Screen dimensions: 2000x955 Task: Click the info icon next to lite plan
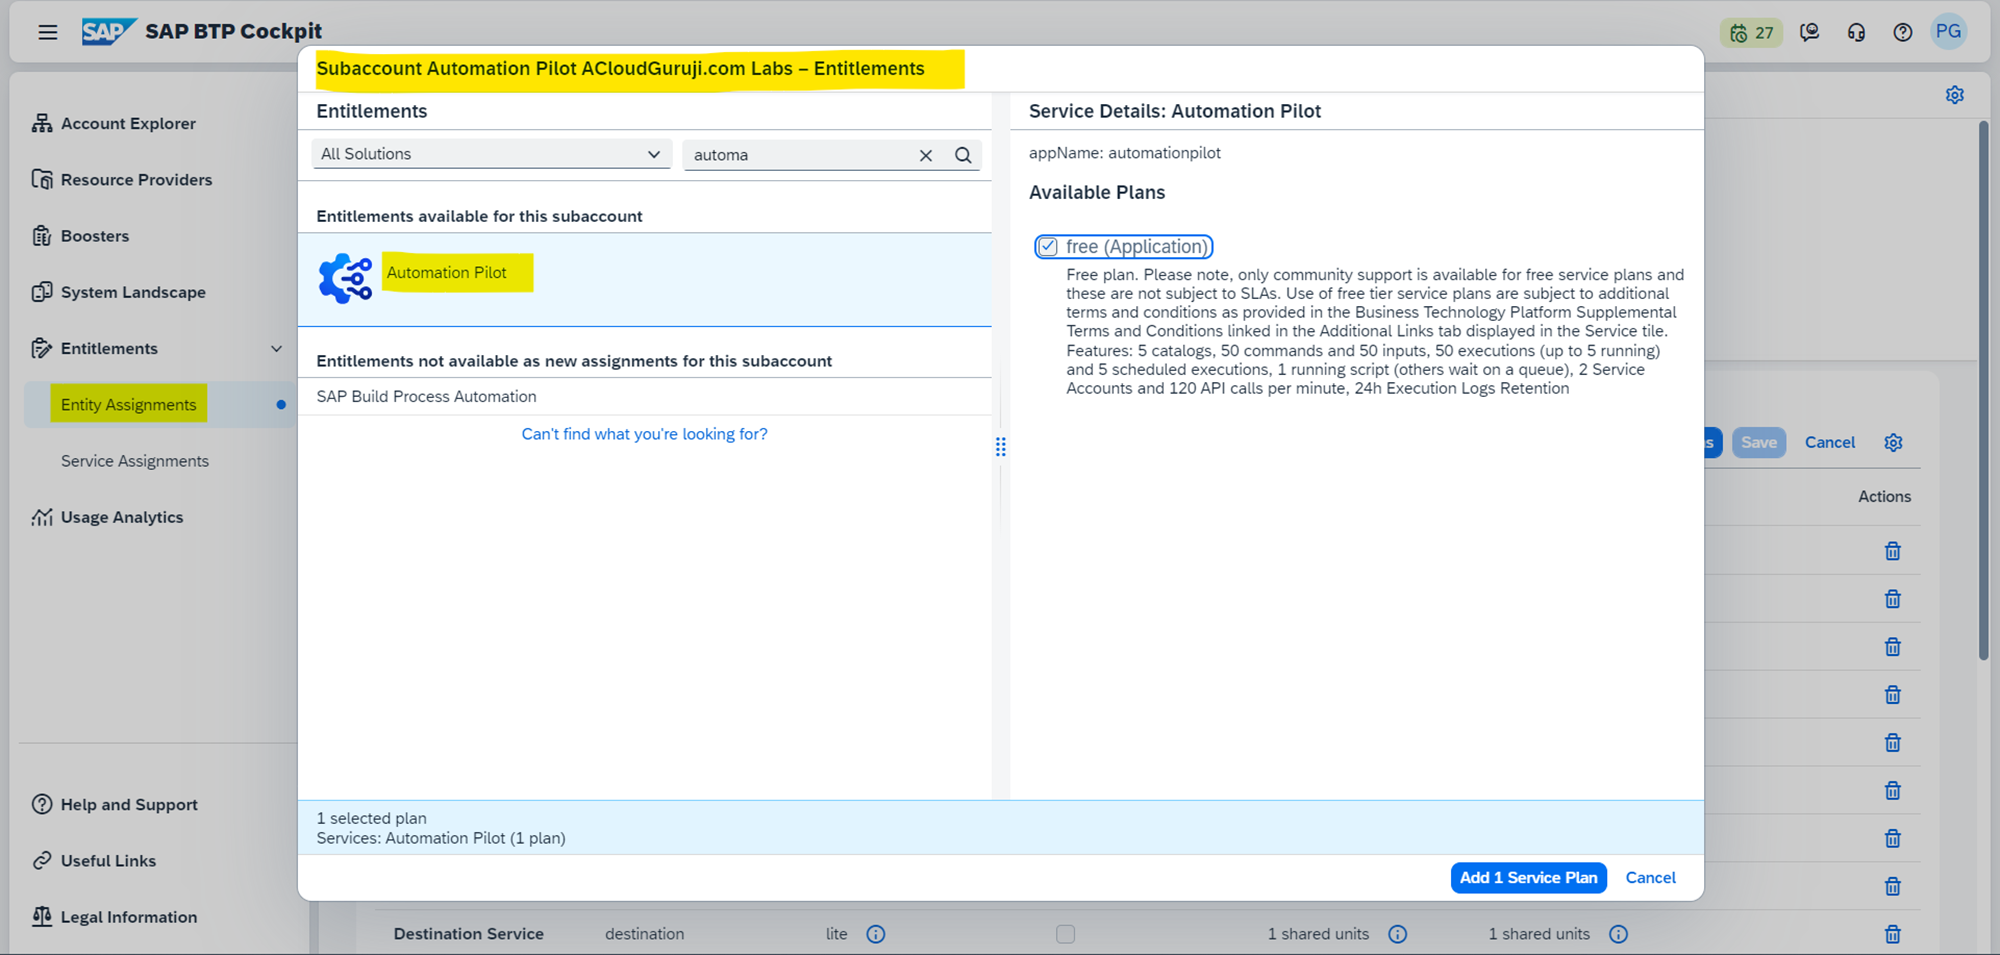[x=875, y=934]
